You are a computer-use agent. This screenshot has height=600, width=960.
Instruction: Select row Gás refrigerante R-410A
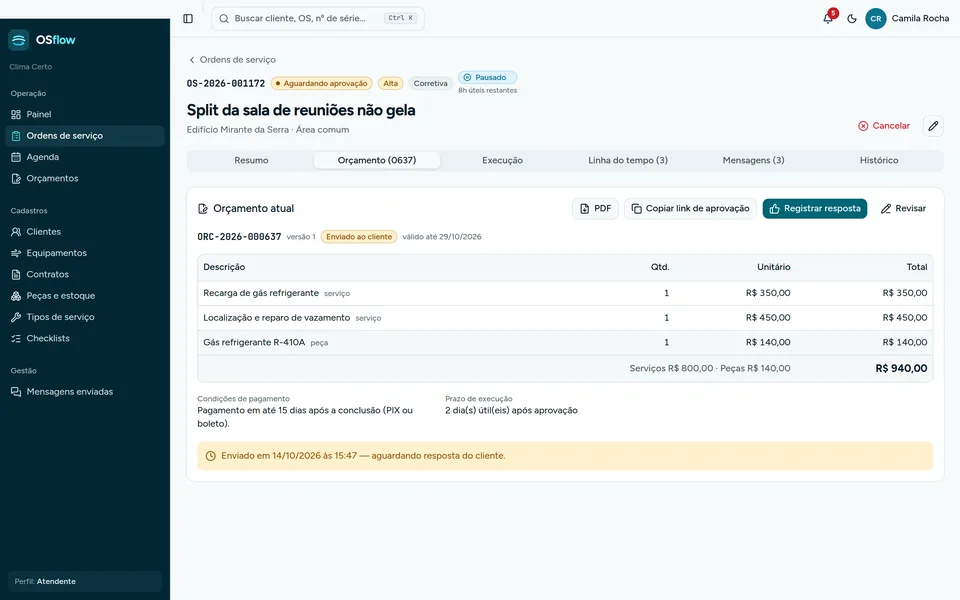pyautogui.click(x=564, y=342)
